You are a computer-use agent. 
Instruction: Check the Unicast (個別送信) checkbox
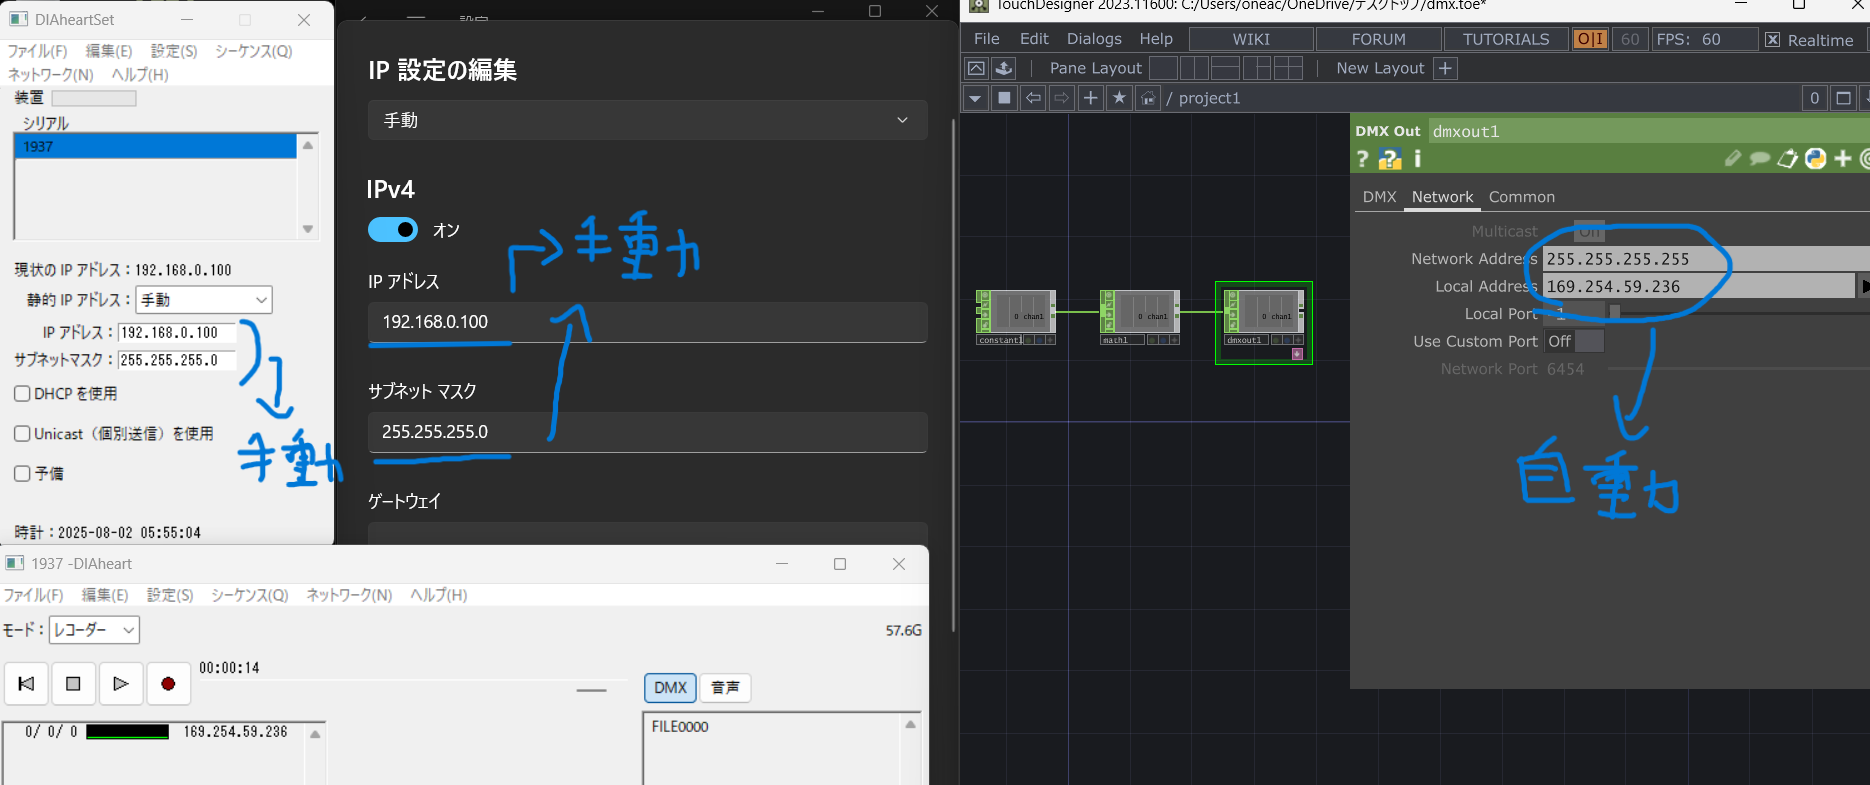point(22,434)
